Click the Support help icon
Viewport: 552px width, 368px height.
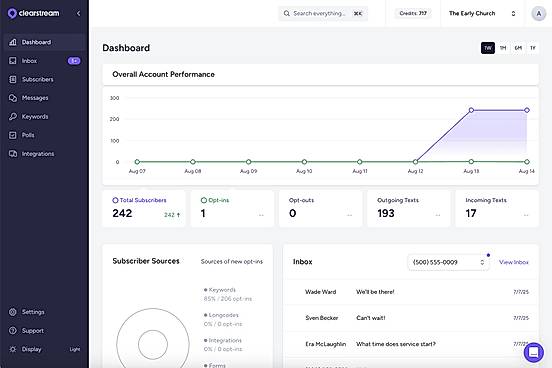coord(13,331)
